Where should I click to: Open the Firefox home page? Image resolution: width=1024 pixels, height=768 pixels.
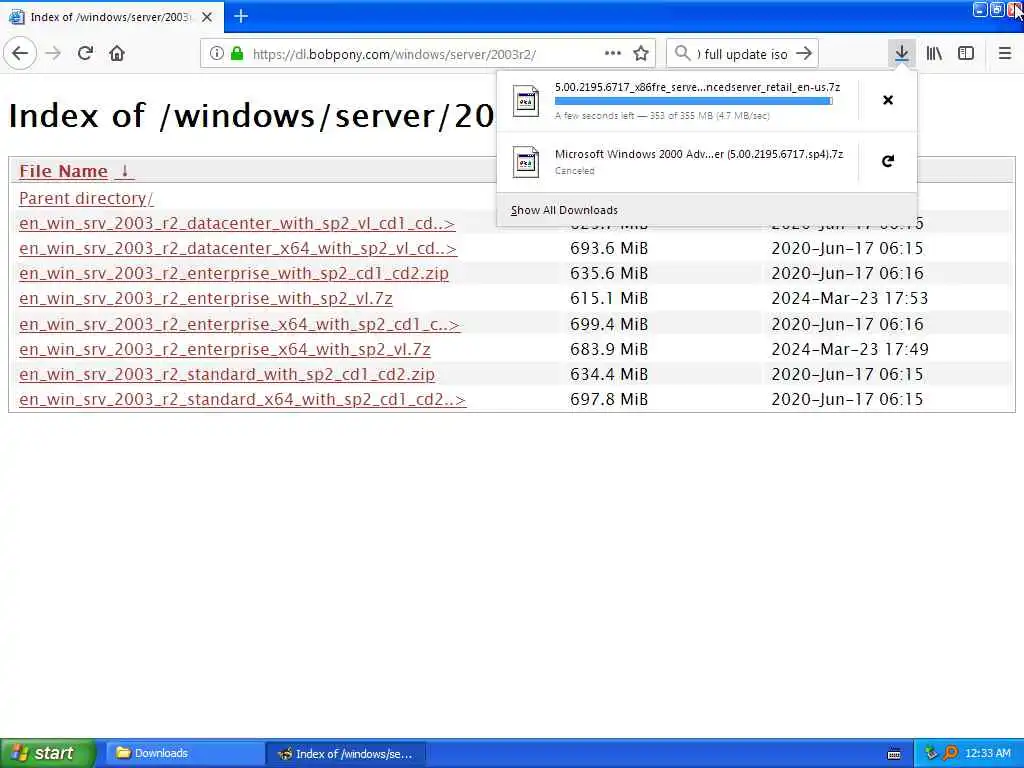click(117, 54)
